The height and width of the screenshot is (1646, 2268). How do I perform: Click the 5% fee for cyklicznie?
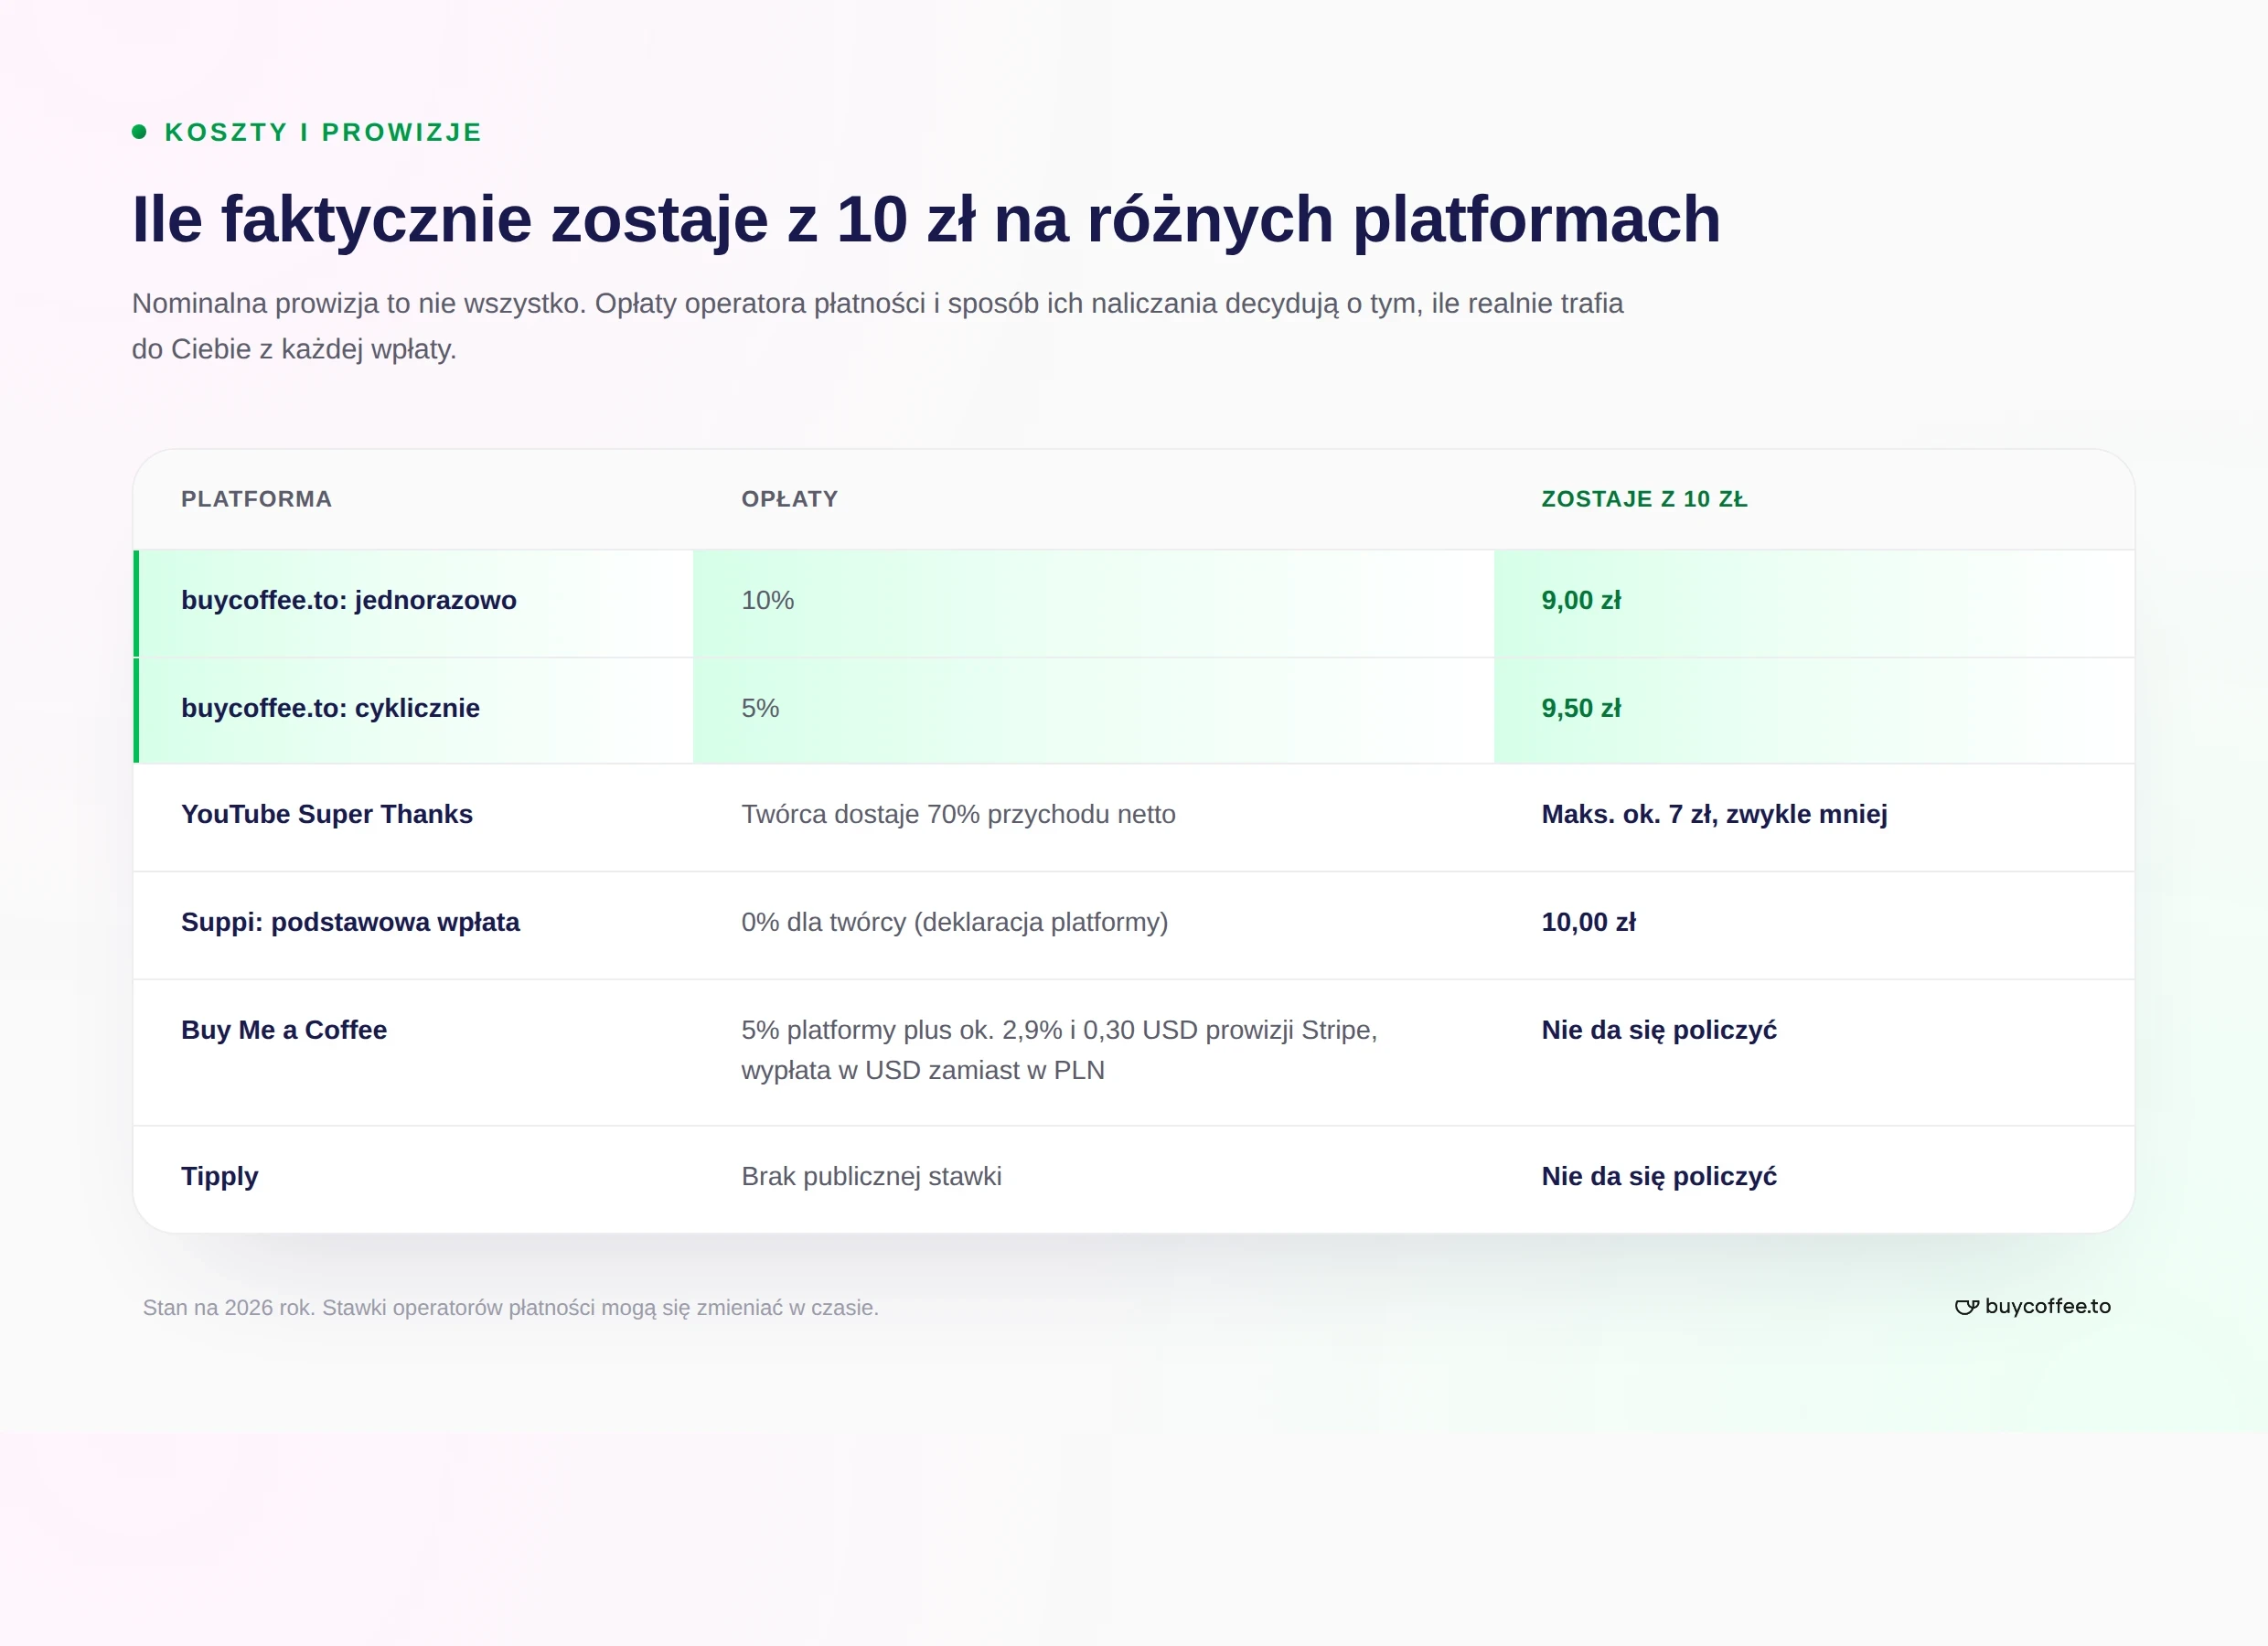tap(760, 708)
